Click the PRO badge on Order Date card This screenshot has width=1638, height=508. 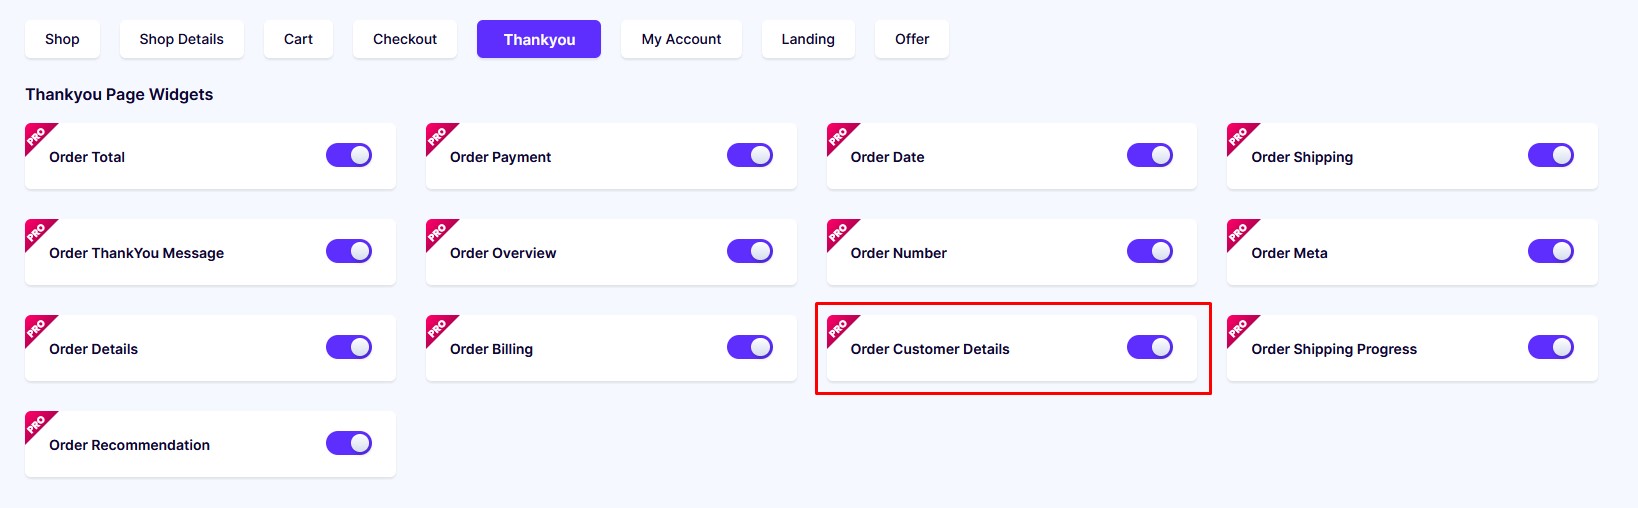coord(839,135)
